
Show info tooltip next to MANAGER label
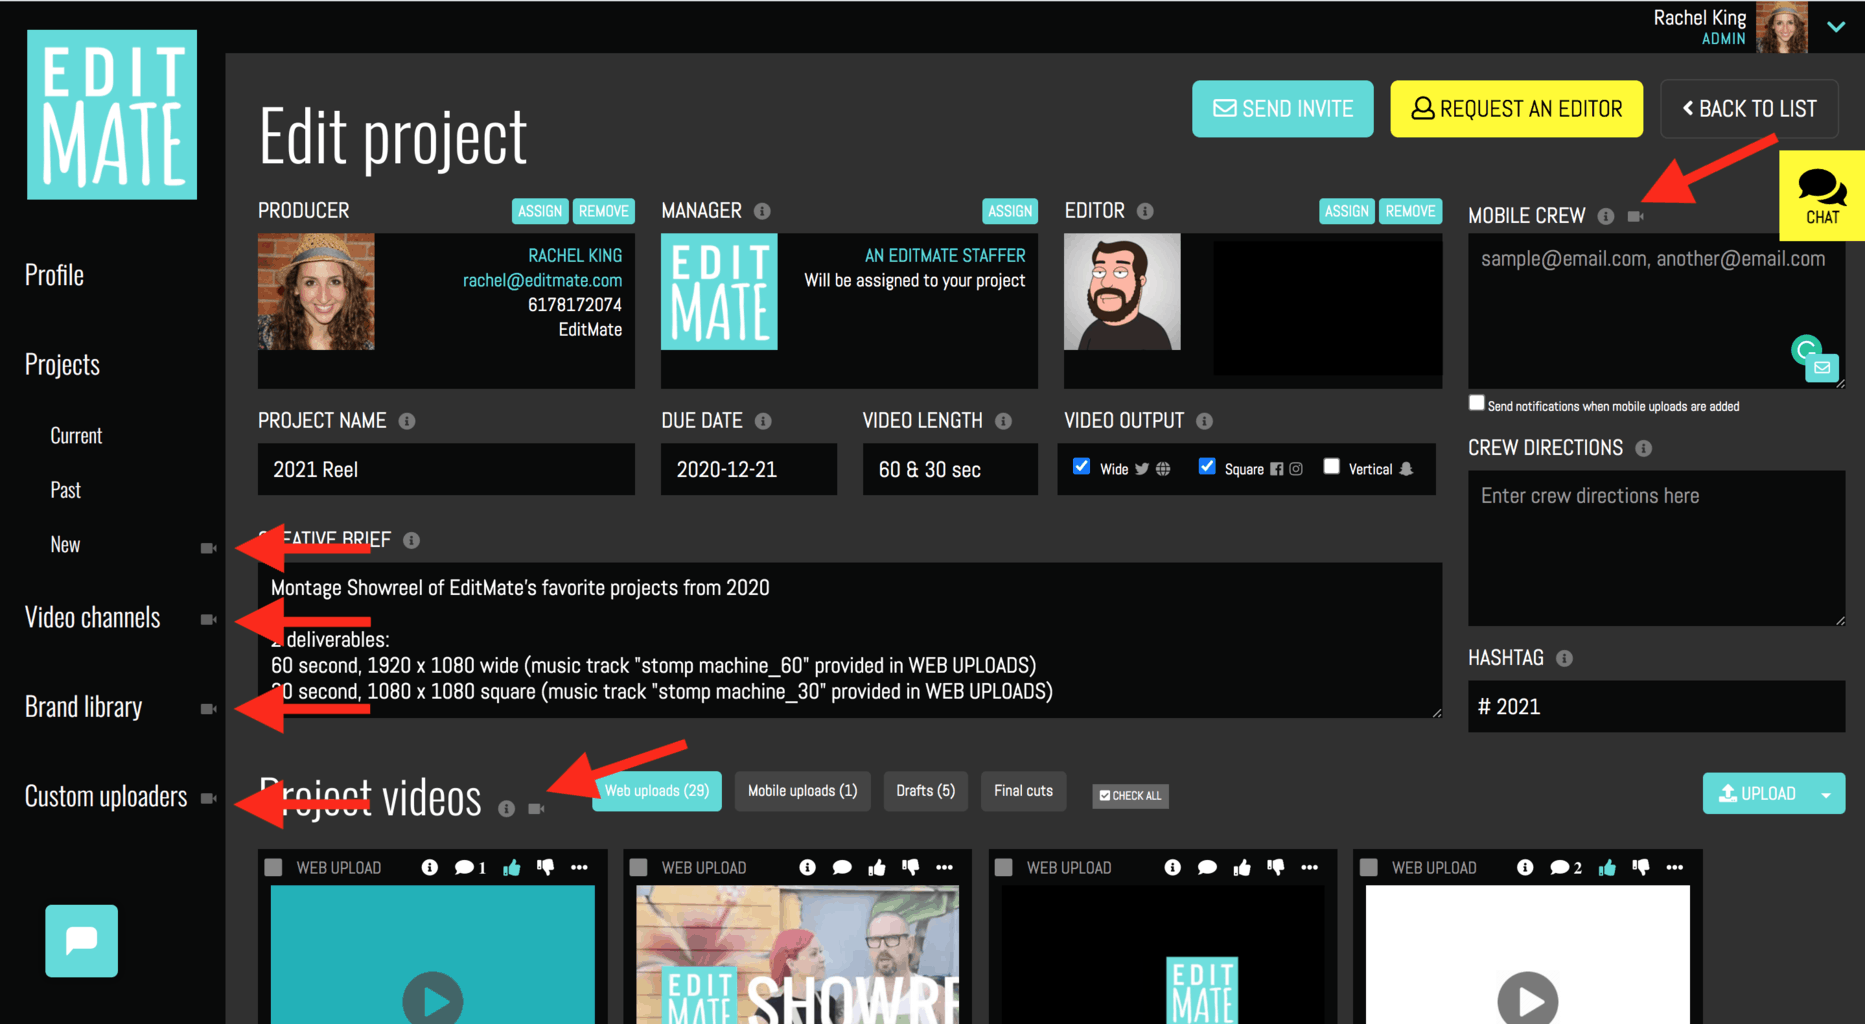click(762, 211)
